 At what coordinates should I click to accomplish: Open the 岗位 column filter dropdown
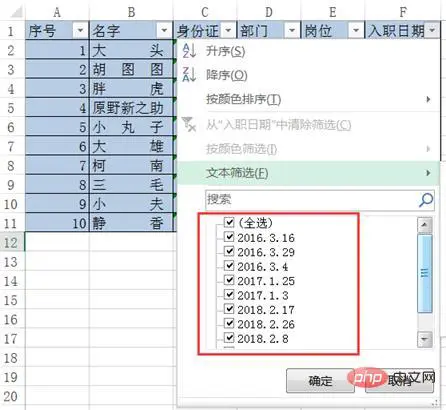[356, 31]
